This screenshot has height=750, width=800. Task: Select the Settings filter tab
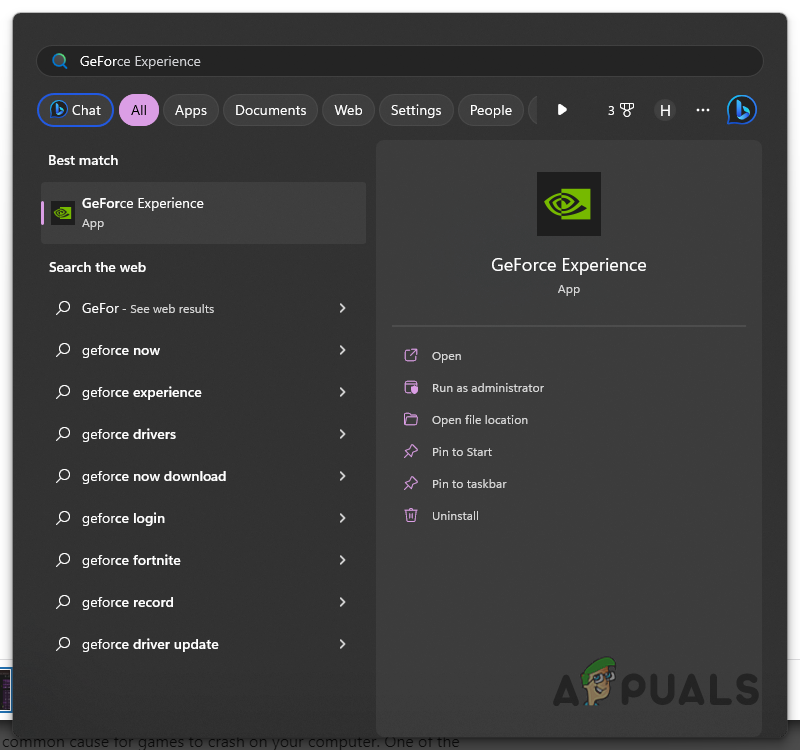416,110
